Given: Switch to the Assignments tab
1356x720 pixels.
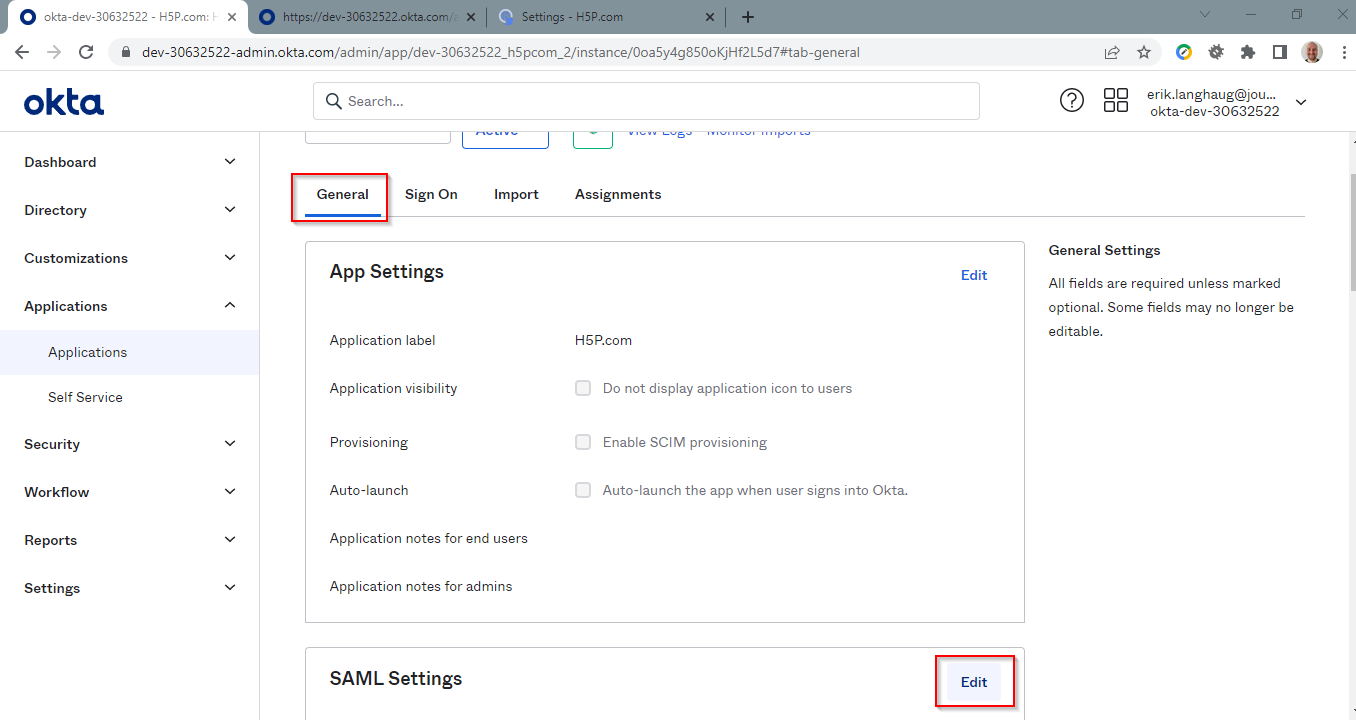Looking at the screenshot, I should pos(618,194).
